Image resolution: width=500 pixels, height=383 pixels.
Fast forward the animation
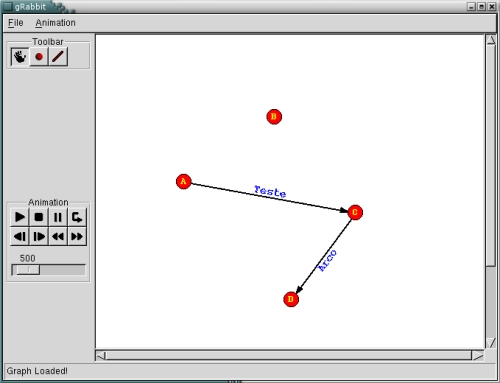77,237
